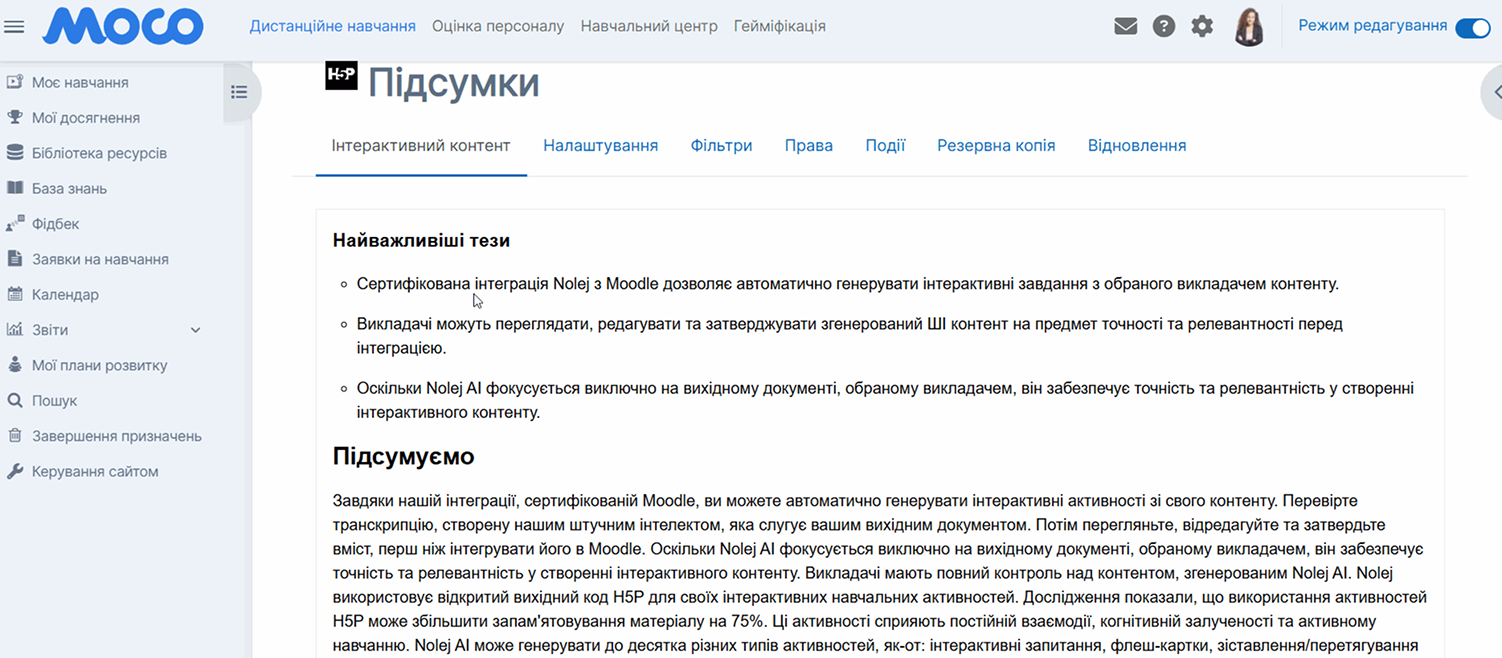Click Пошук search item in sidebar
The width and height of the screenshot is (1502, 658).
pos(54,401)
